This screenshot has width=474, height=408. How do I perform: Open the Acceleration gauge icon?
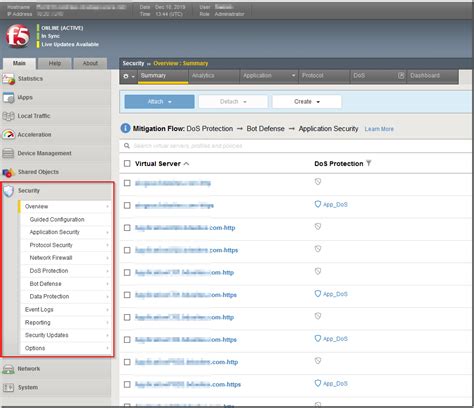tap(9, 135)
